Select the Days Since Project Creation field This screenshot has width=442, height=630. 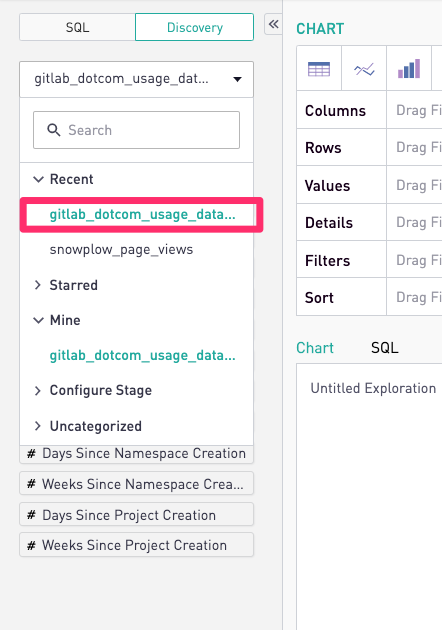tap(137, 515)
